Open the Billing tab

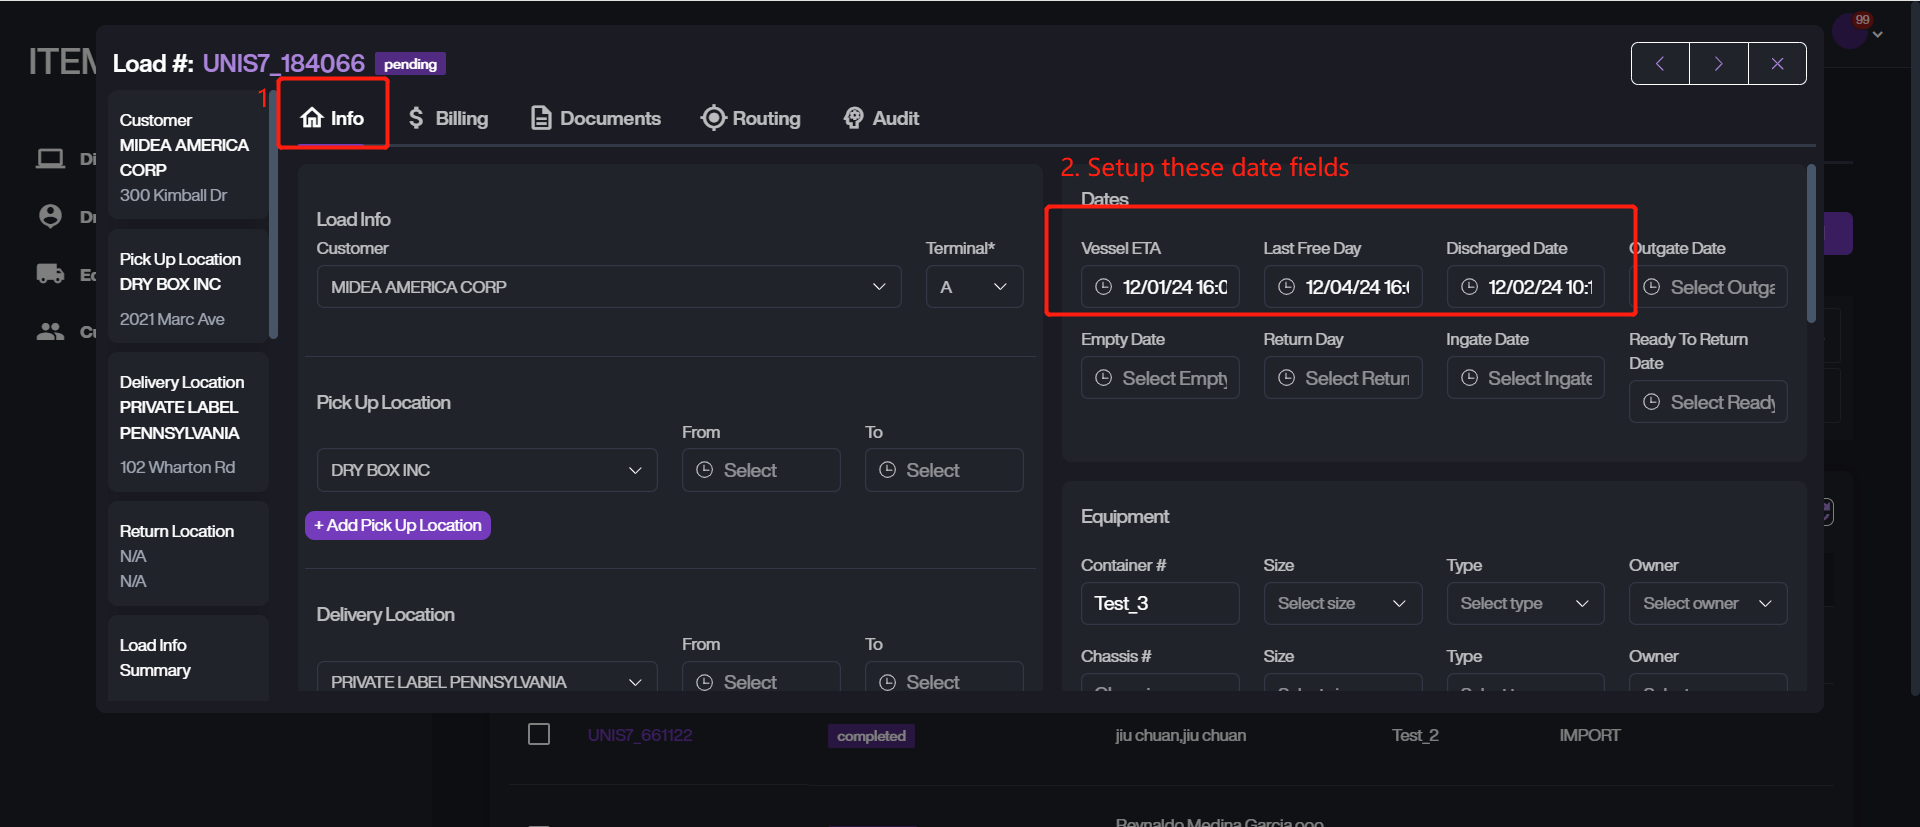tap(448, 118)
